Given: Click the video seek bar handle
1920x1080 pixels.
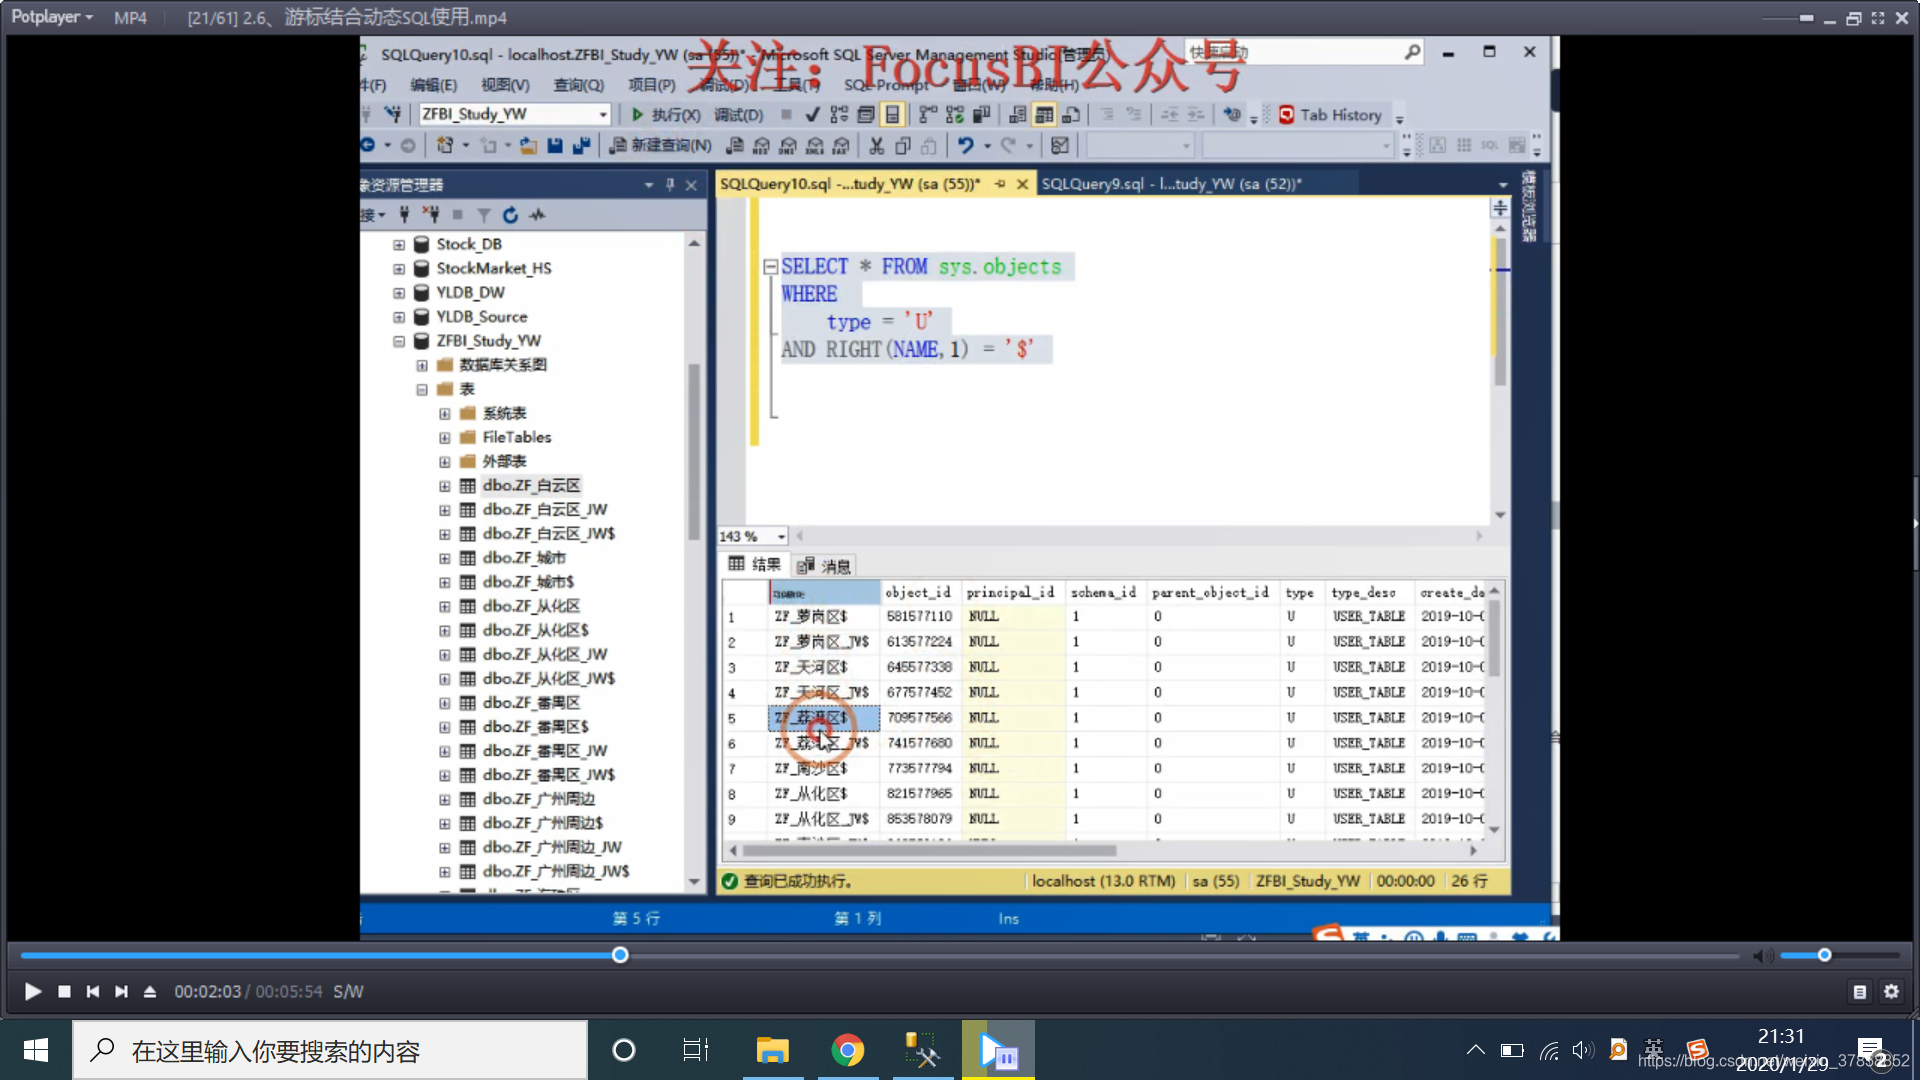Looking at the screenshot, I should click(x=620, y=955).
